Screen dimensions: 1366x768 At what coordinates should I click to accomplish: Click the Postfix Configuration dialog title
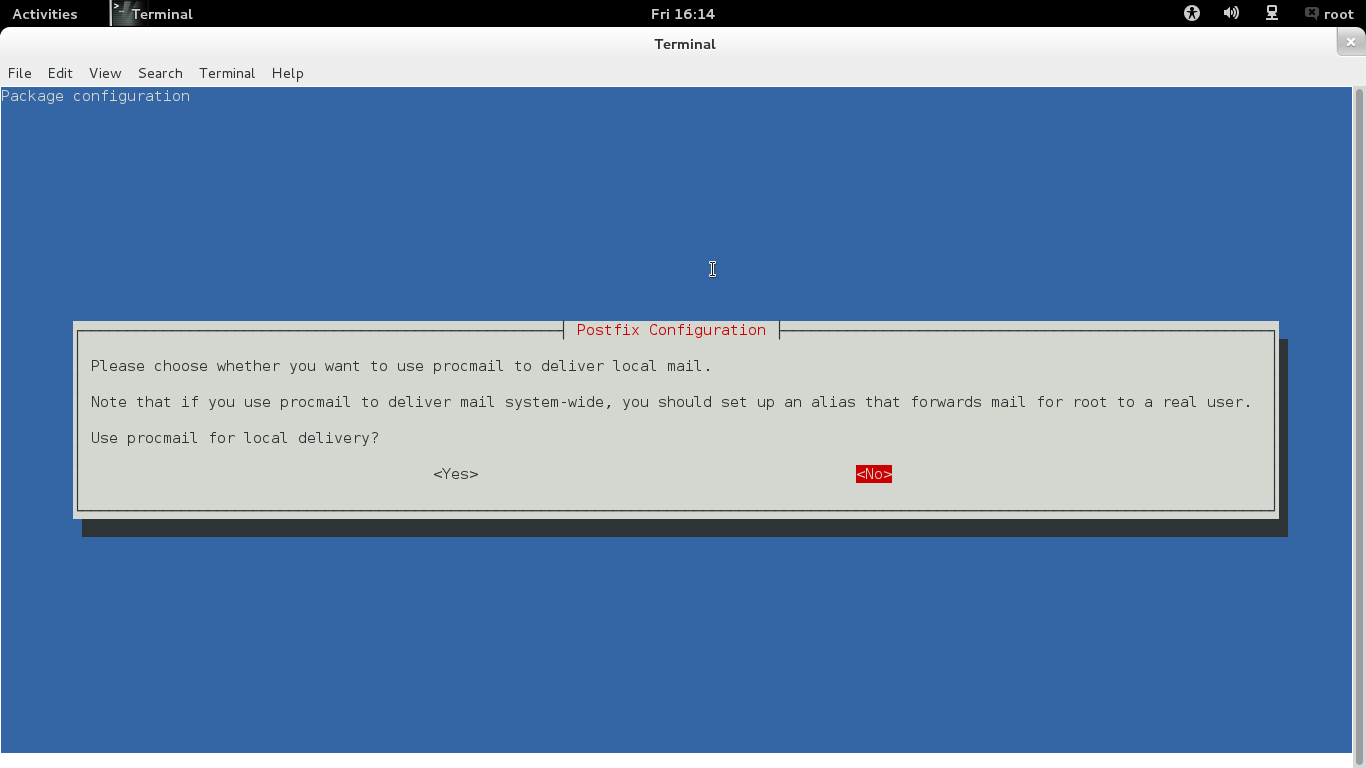coord(671,330)
